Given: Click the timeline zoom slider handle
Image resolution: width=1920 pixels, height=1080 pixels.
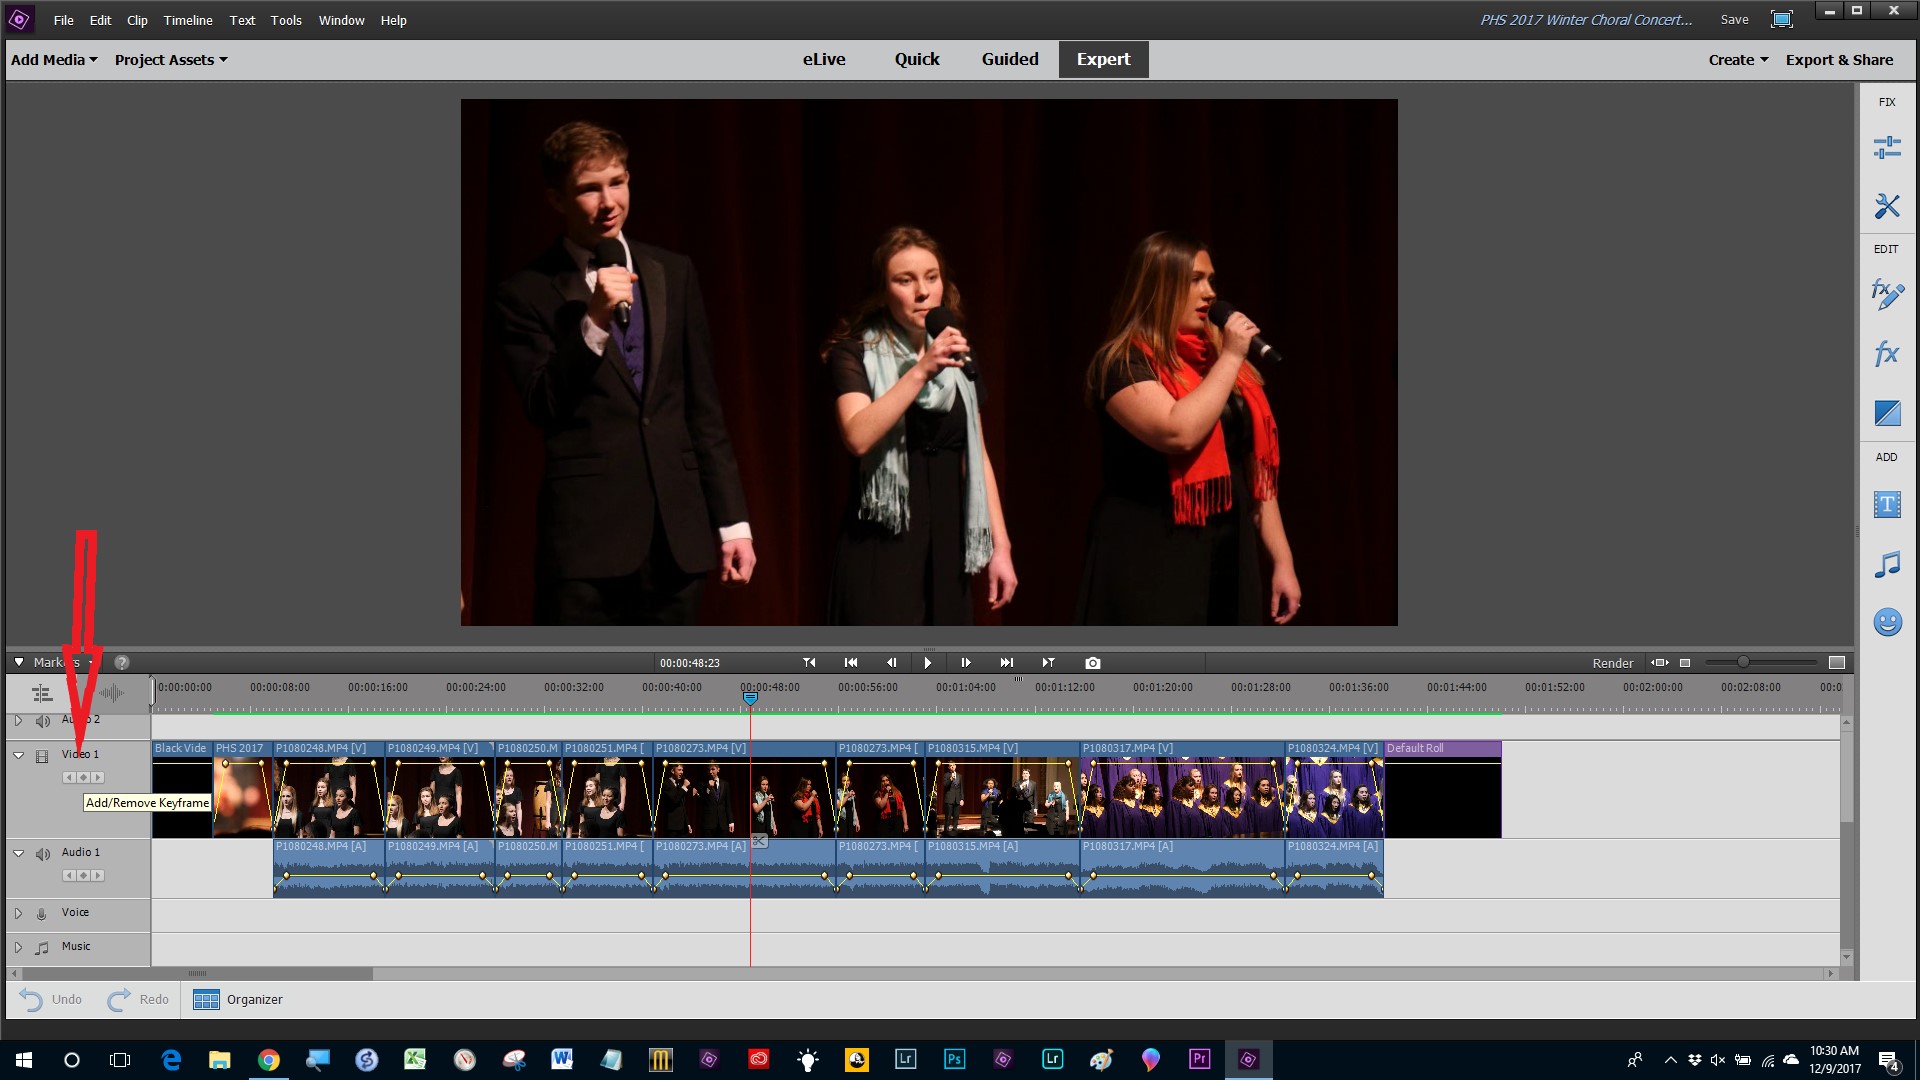Looking at the screenshot, I should [1743, 662].
